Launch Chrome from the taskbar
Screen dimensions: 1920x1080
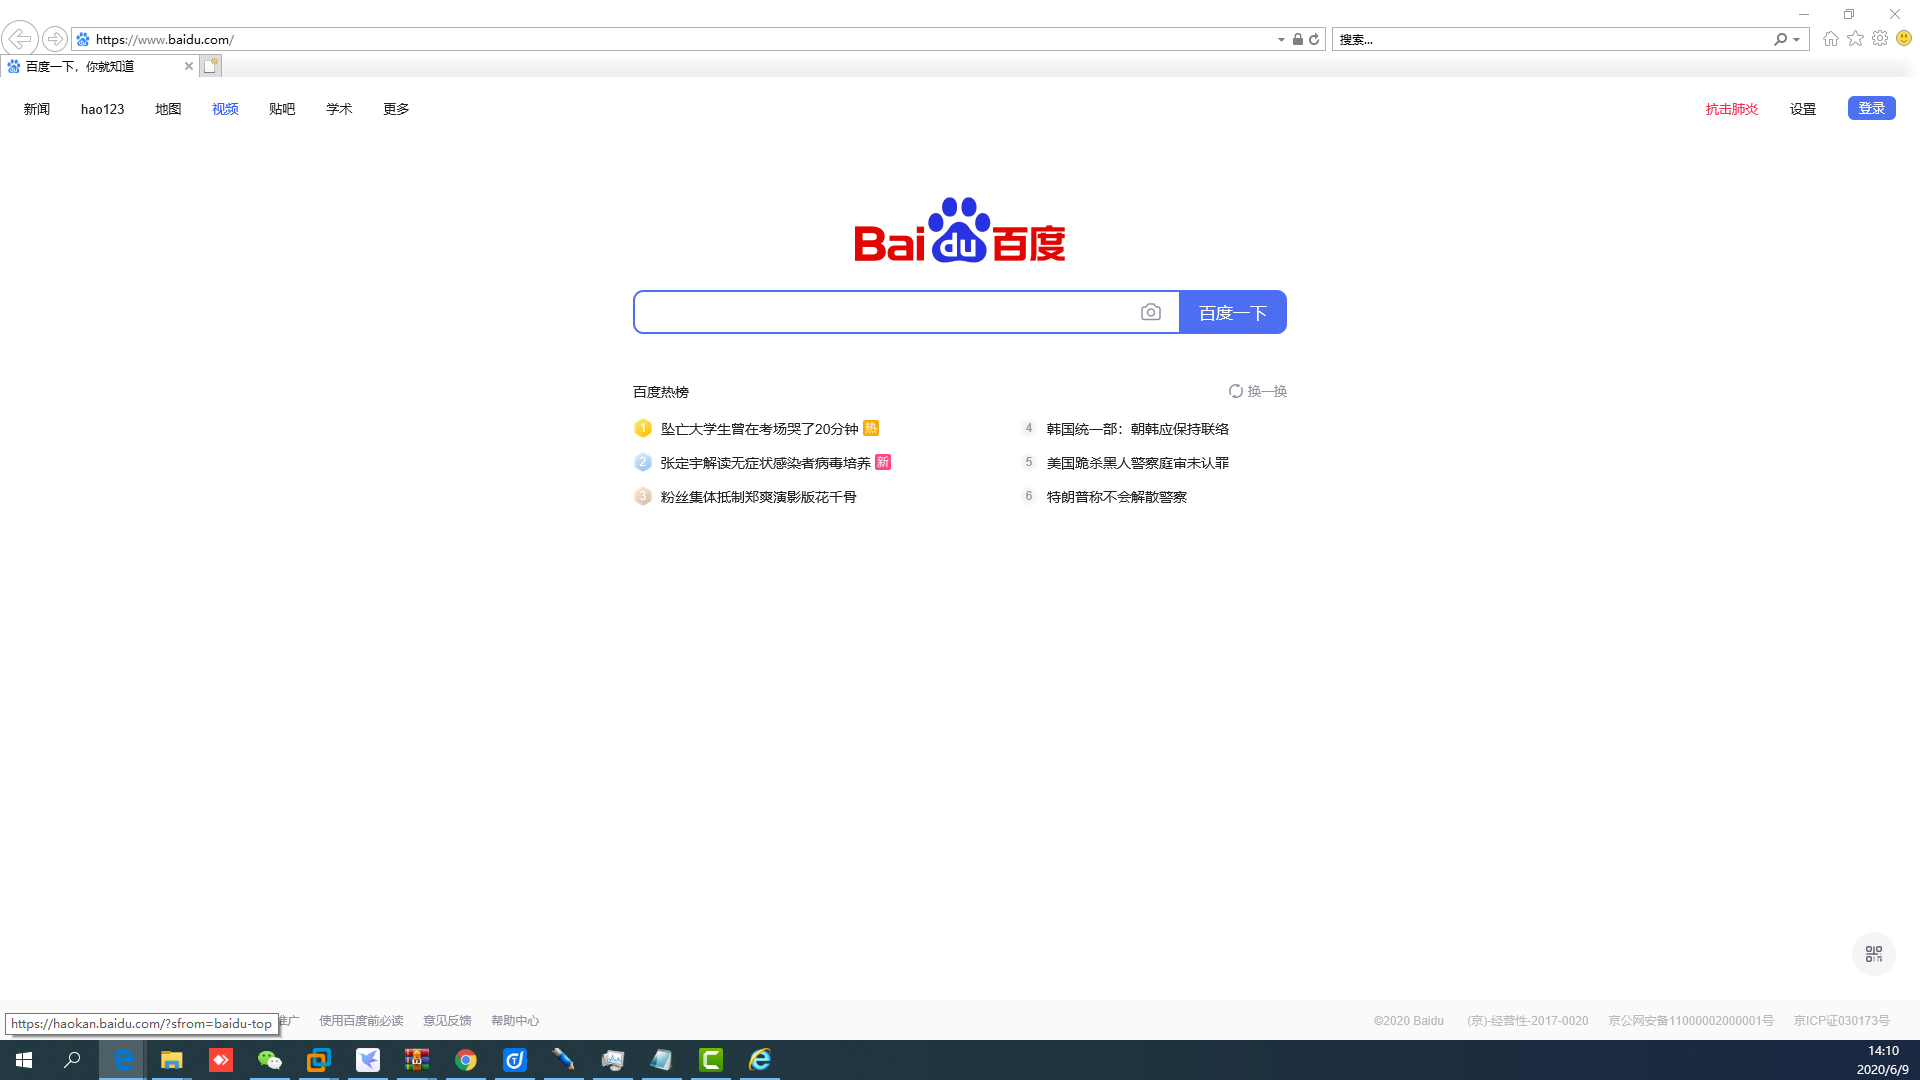pyautogui.click(x=466, y=1060)
